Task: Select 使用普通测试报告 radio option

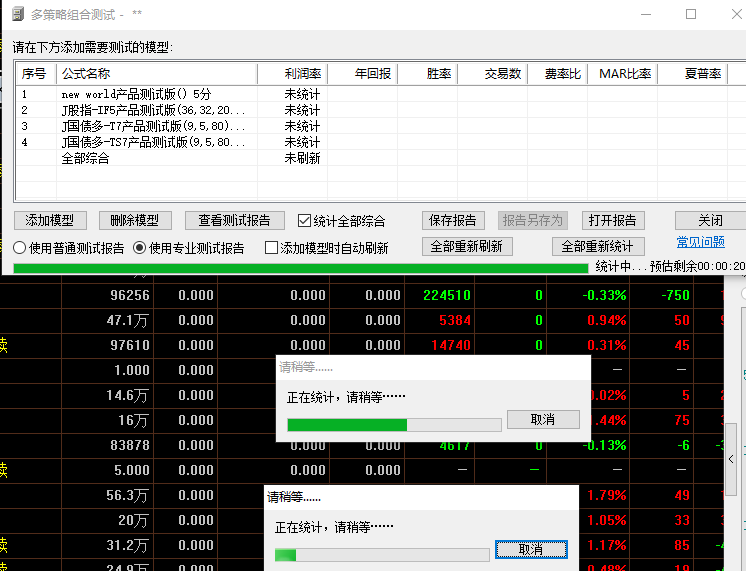Action: (20, 247)
